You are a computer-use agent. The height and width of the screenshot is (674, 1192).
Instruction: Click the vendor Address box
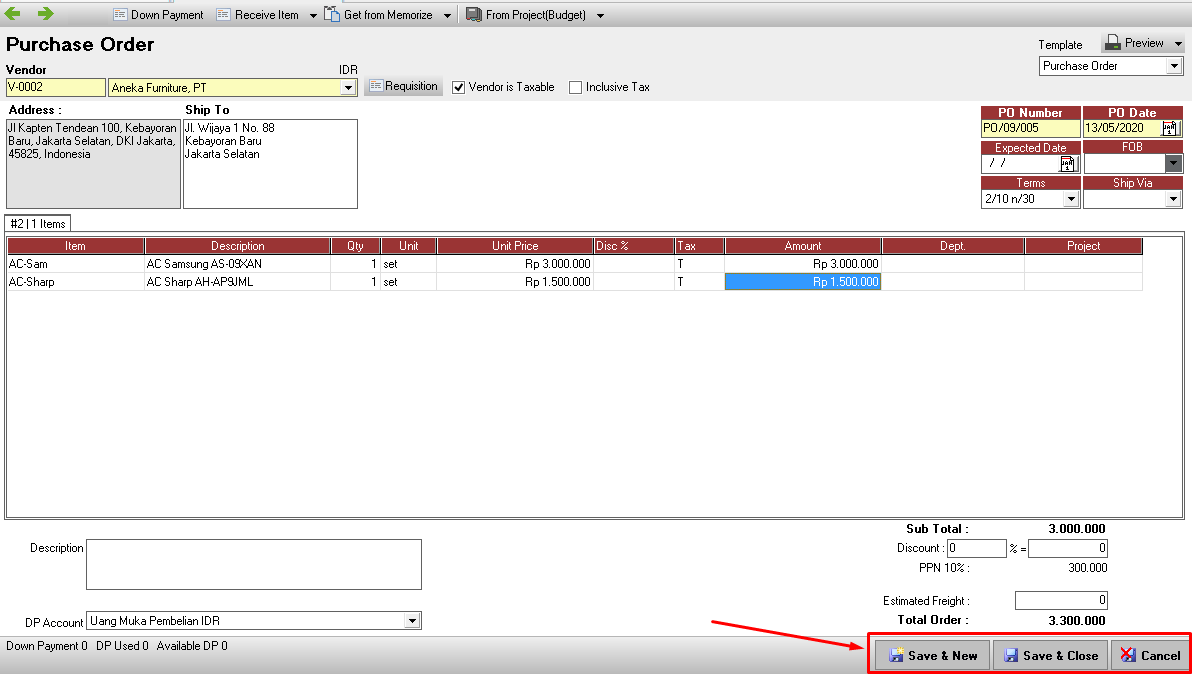(94, 163)
